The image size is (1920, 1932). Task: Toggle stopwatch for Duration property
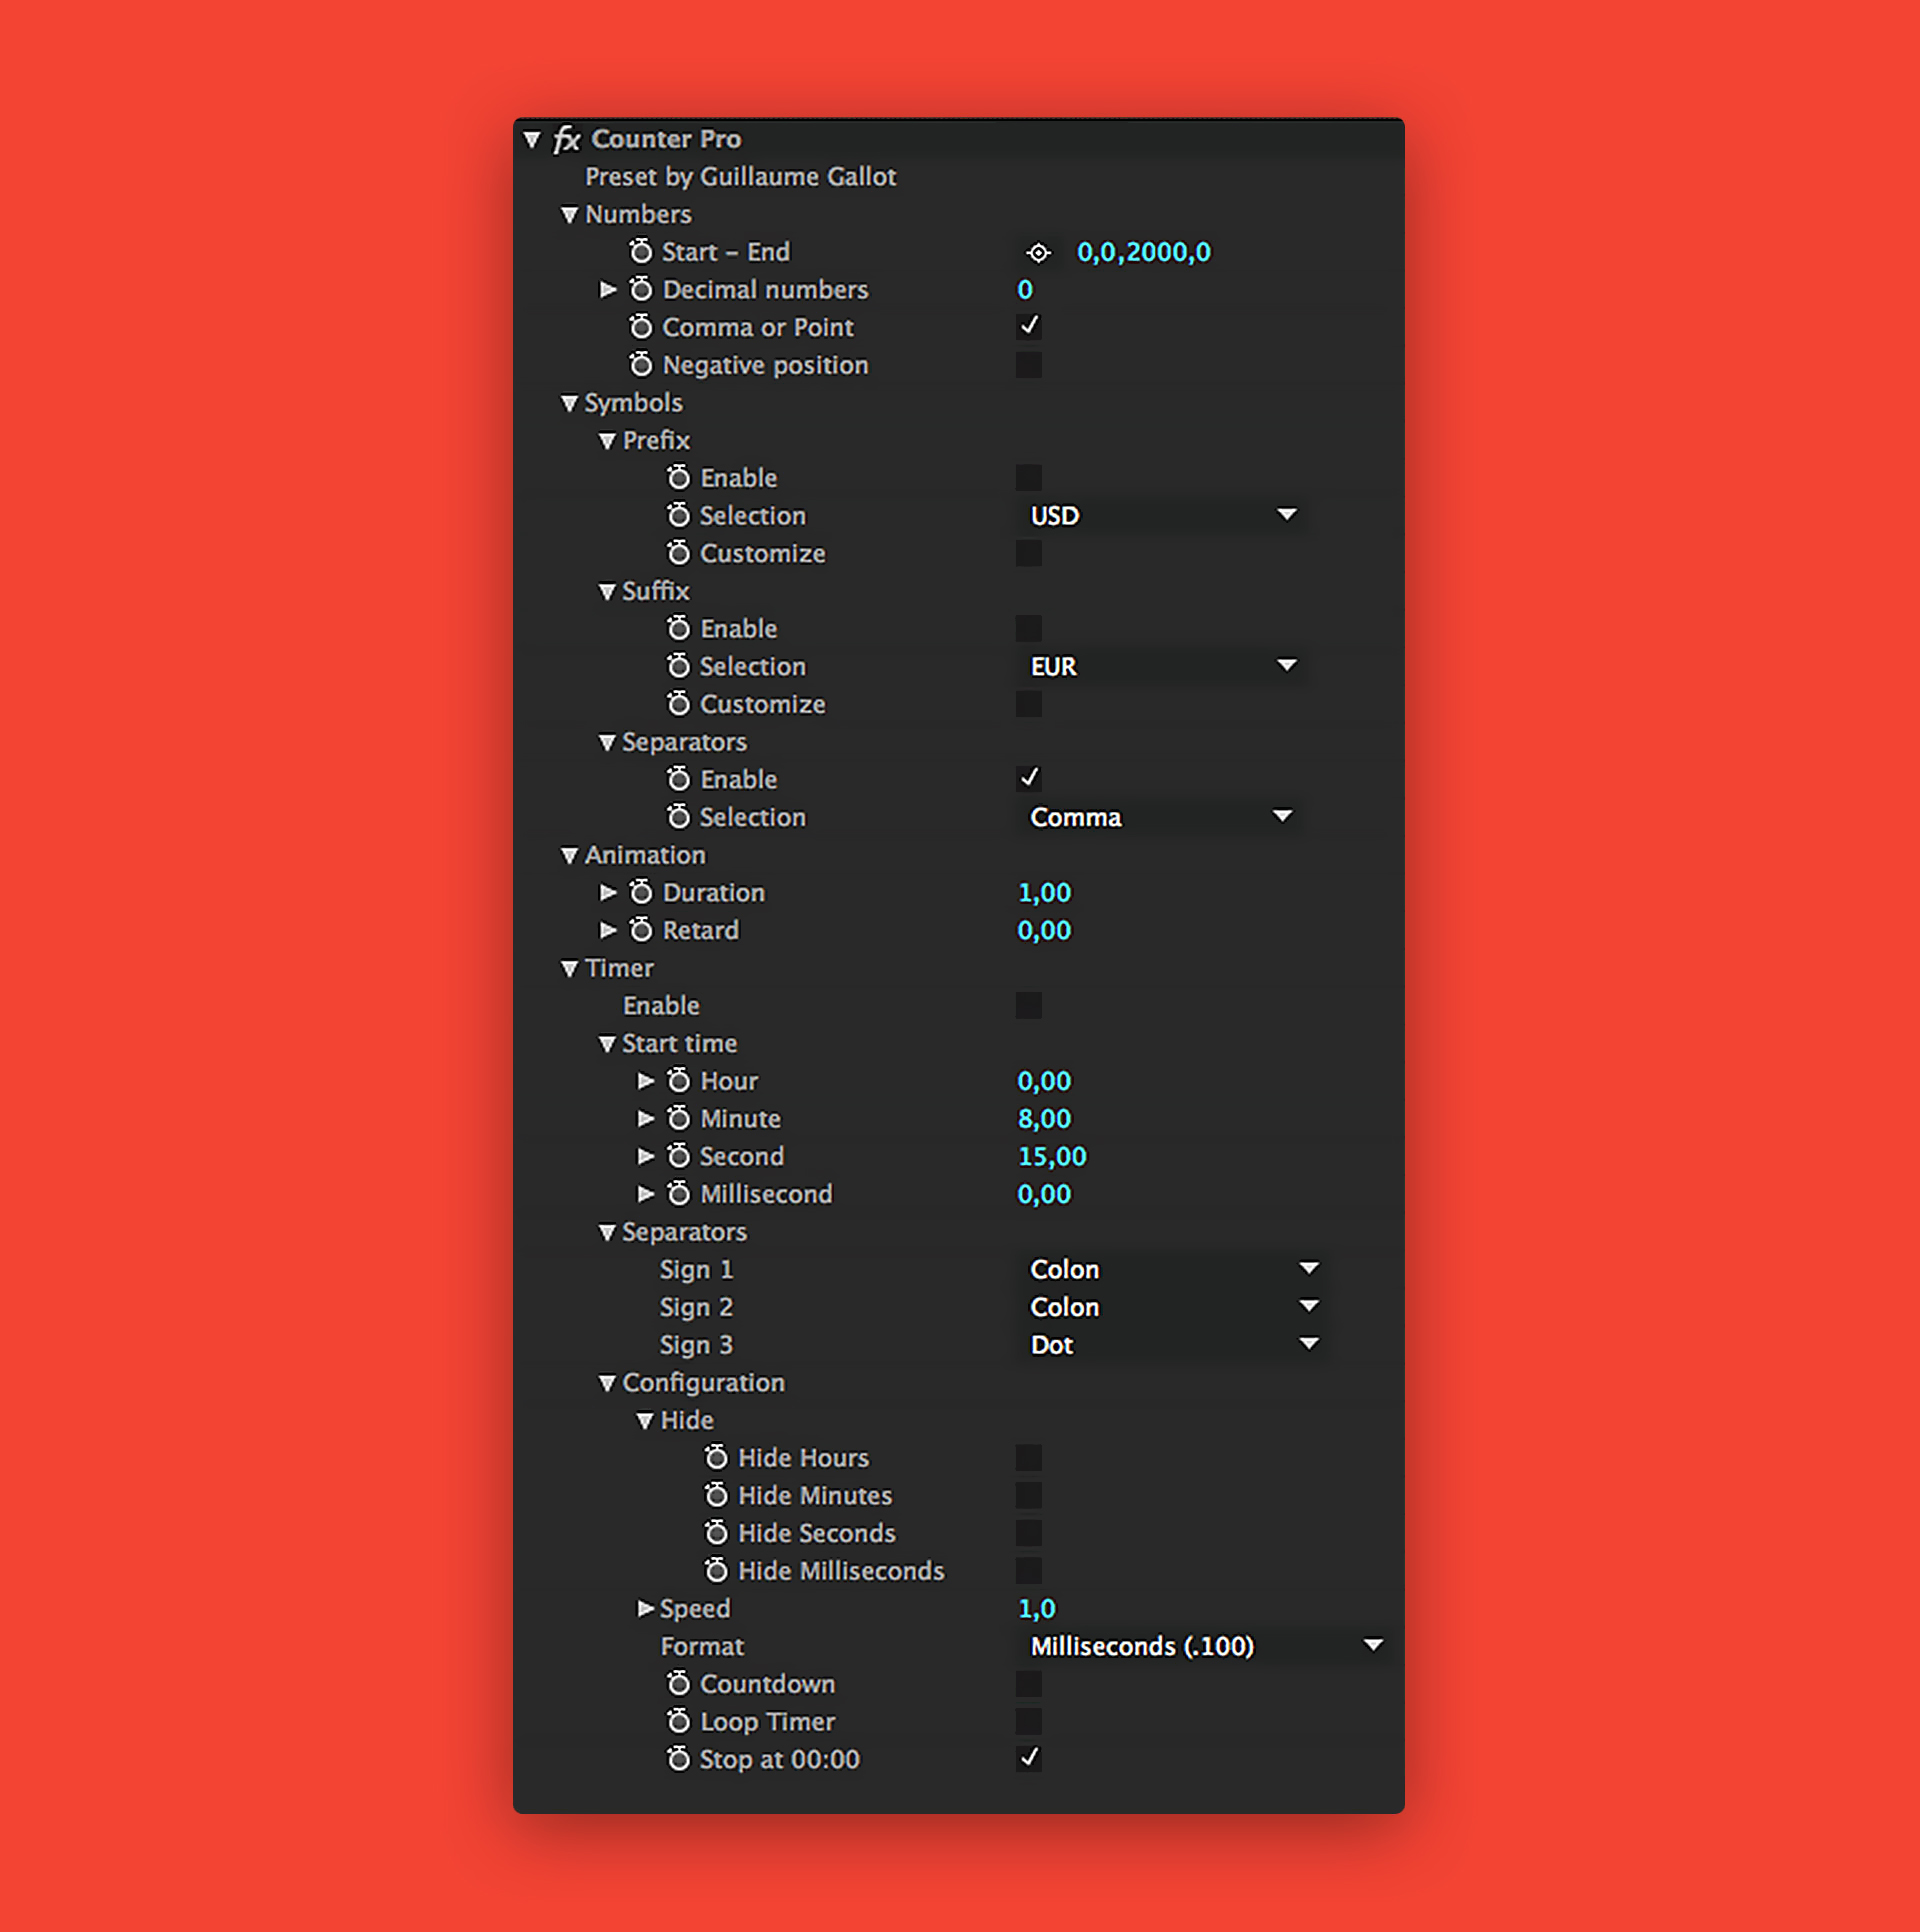click(x=641, y=892)
